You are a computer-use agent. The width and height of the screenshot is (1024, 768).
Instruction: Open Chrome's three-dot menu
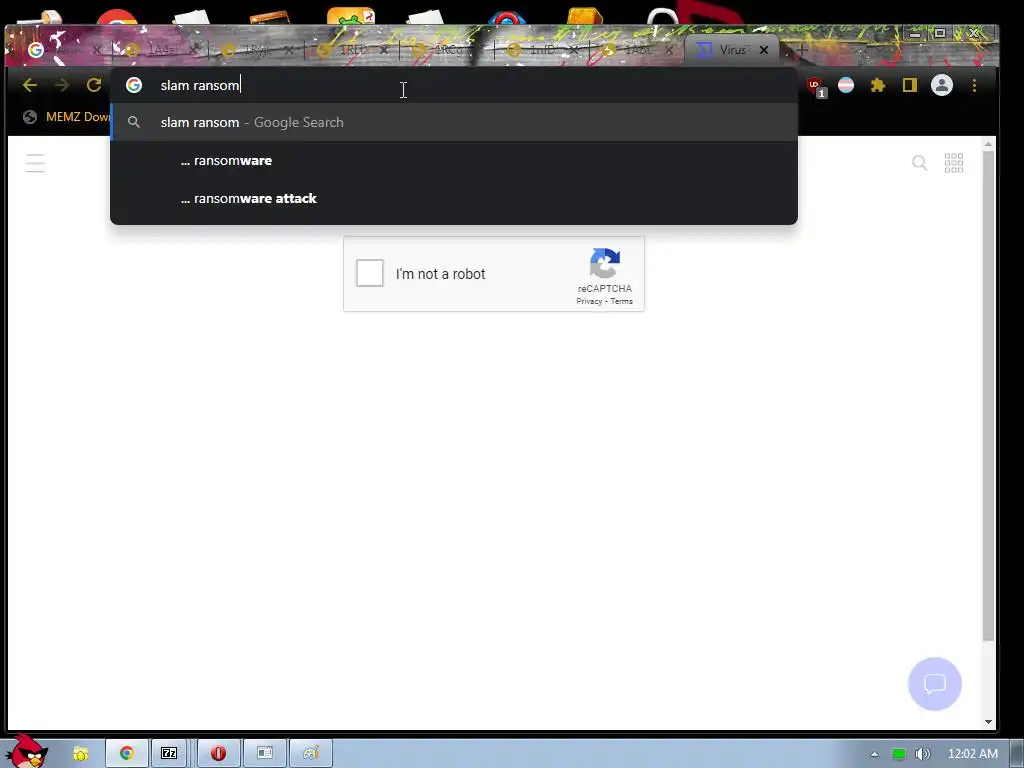[974, 85]
